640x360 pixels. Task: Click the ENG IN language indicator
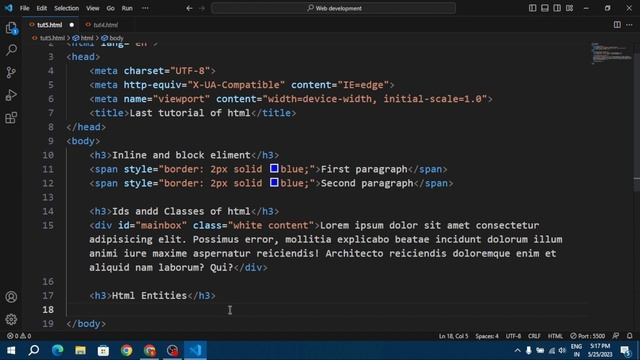pos(576,351)
